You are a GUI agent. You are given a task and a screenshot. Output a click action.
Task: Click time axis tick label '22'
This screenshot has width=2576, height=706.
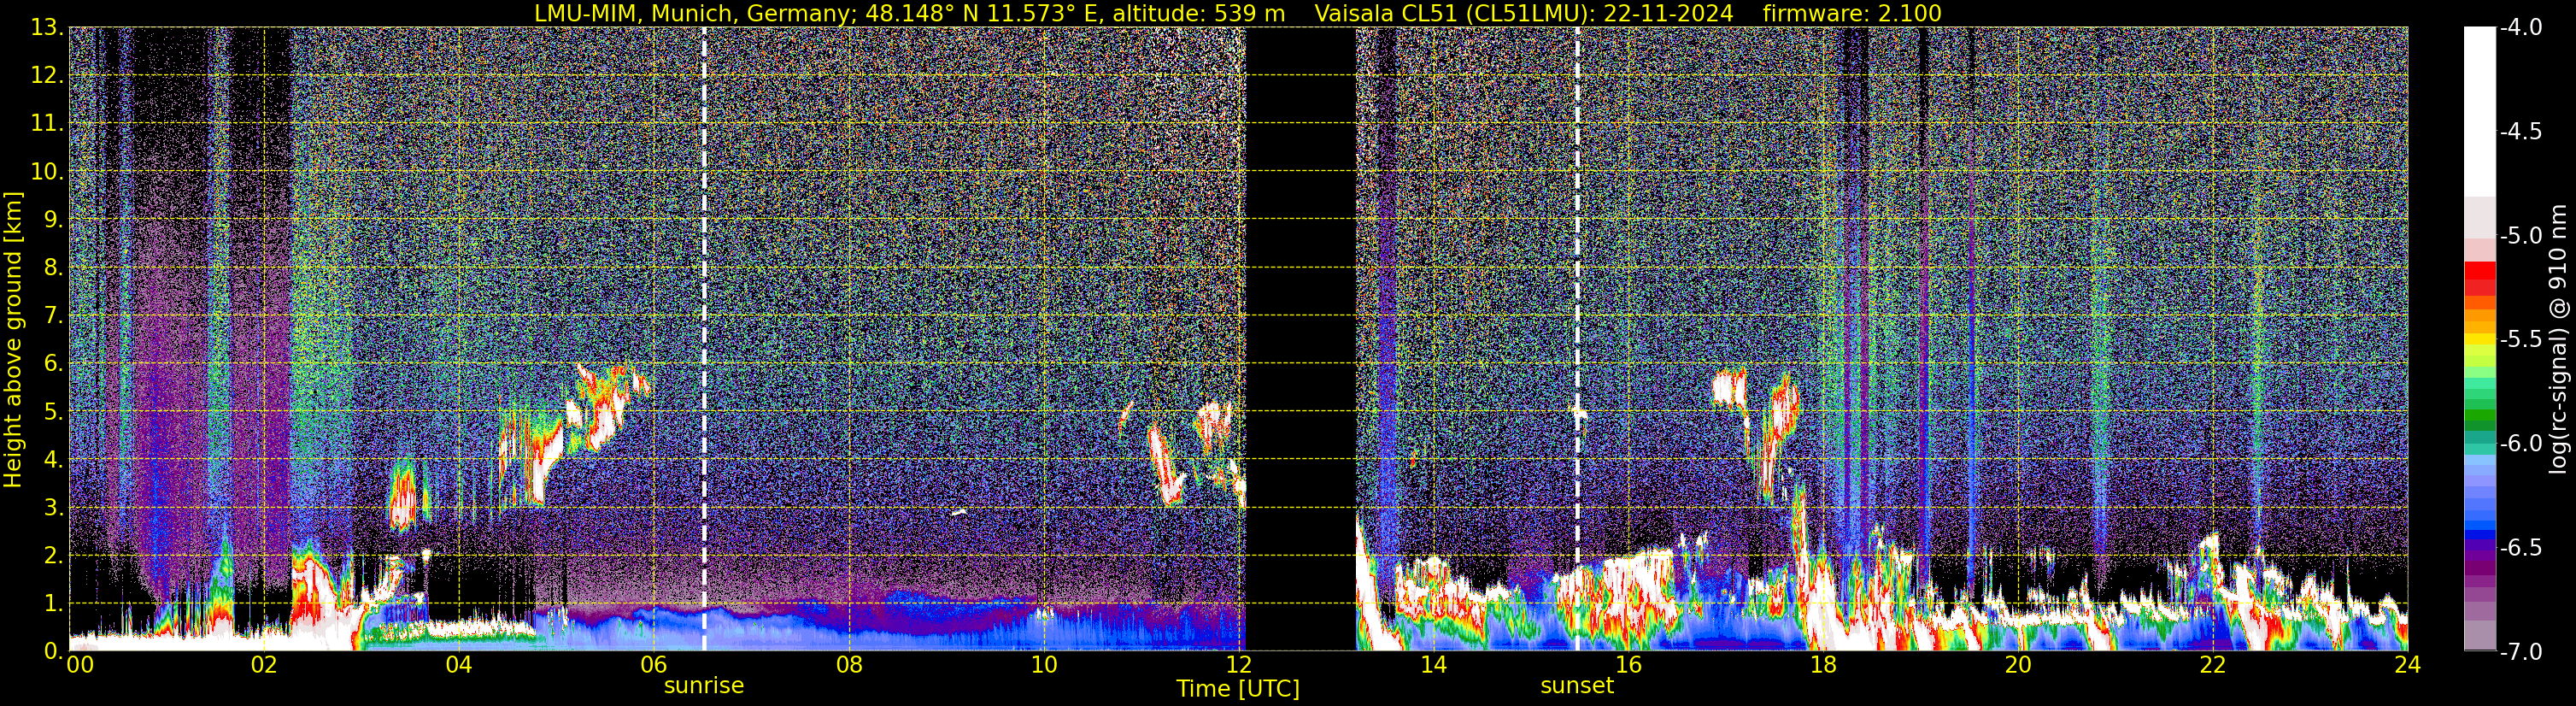point(2213,666)
